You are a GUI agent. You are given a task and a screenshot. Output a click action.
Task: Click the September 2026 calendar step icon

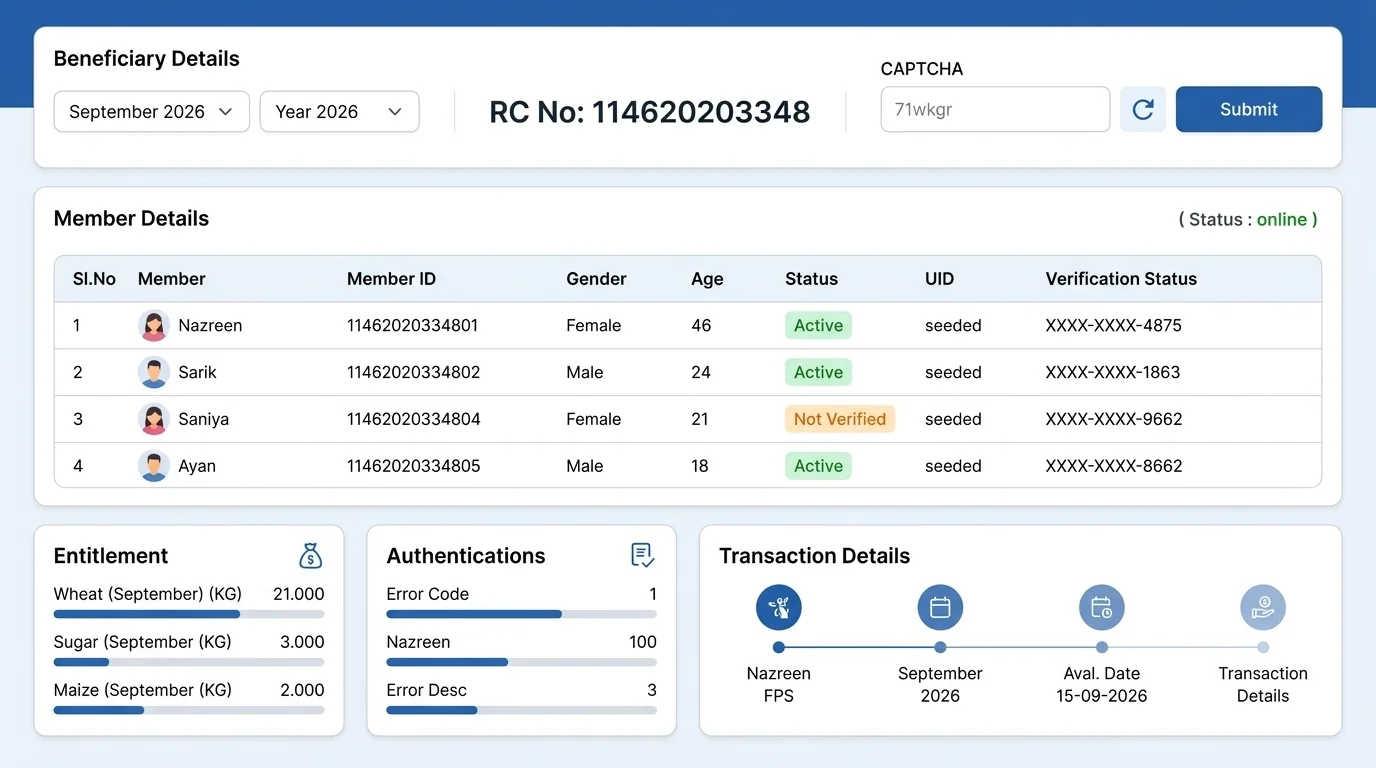(940, 607)
